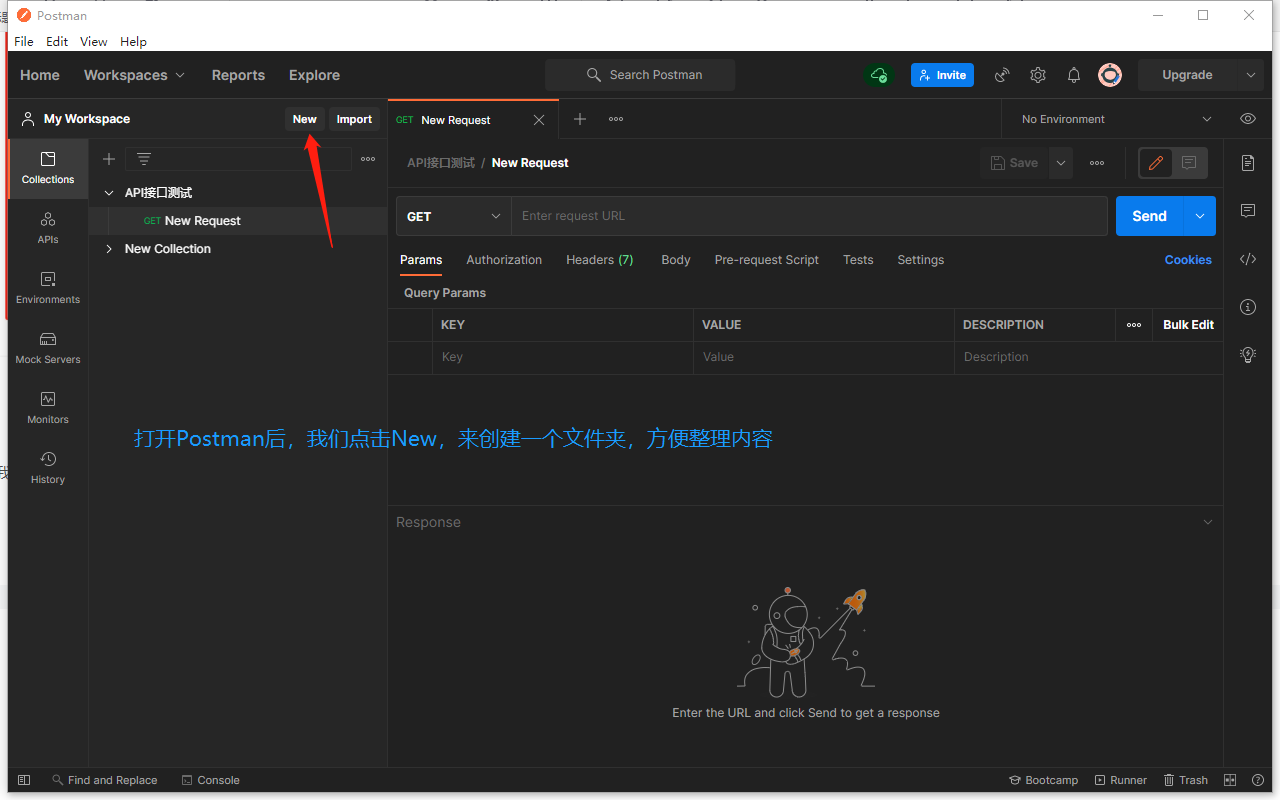Switch to the Authorization tab
This screenshot has height=800, width=1280.
tap(504, 260)
